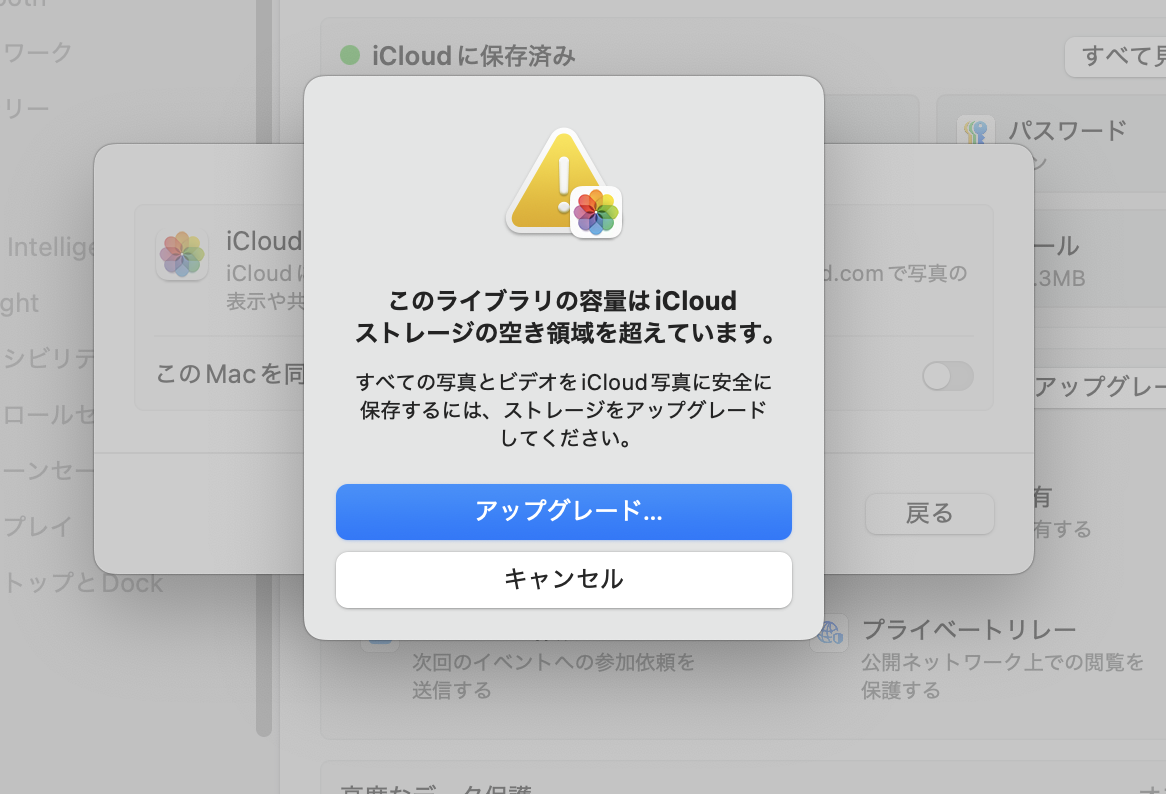
Task: Open the ディスプレイ sidebar item
Action: (x=38, y=525)
